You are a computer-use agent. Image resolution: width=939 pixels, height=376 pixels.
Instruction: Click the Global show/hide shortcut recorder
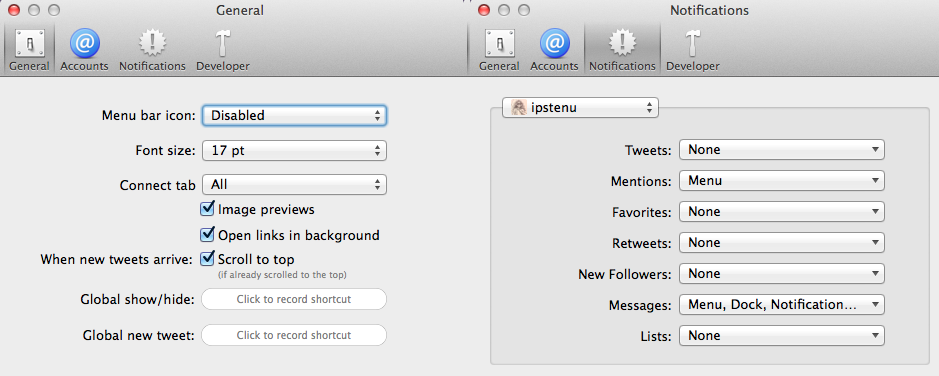click(294, 299)
